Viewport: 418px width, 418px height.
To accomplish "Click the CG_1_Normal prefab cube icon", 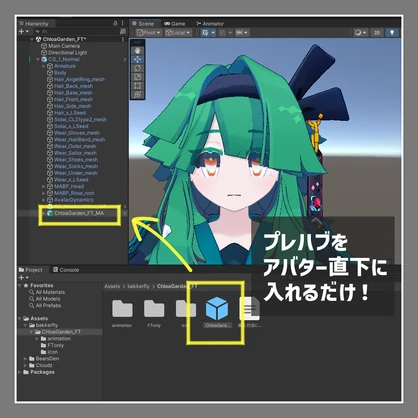I will [x=44, y=59].
